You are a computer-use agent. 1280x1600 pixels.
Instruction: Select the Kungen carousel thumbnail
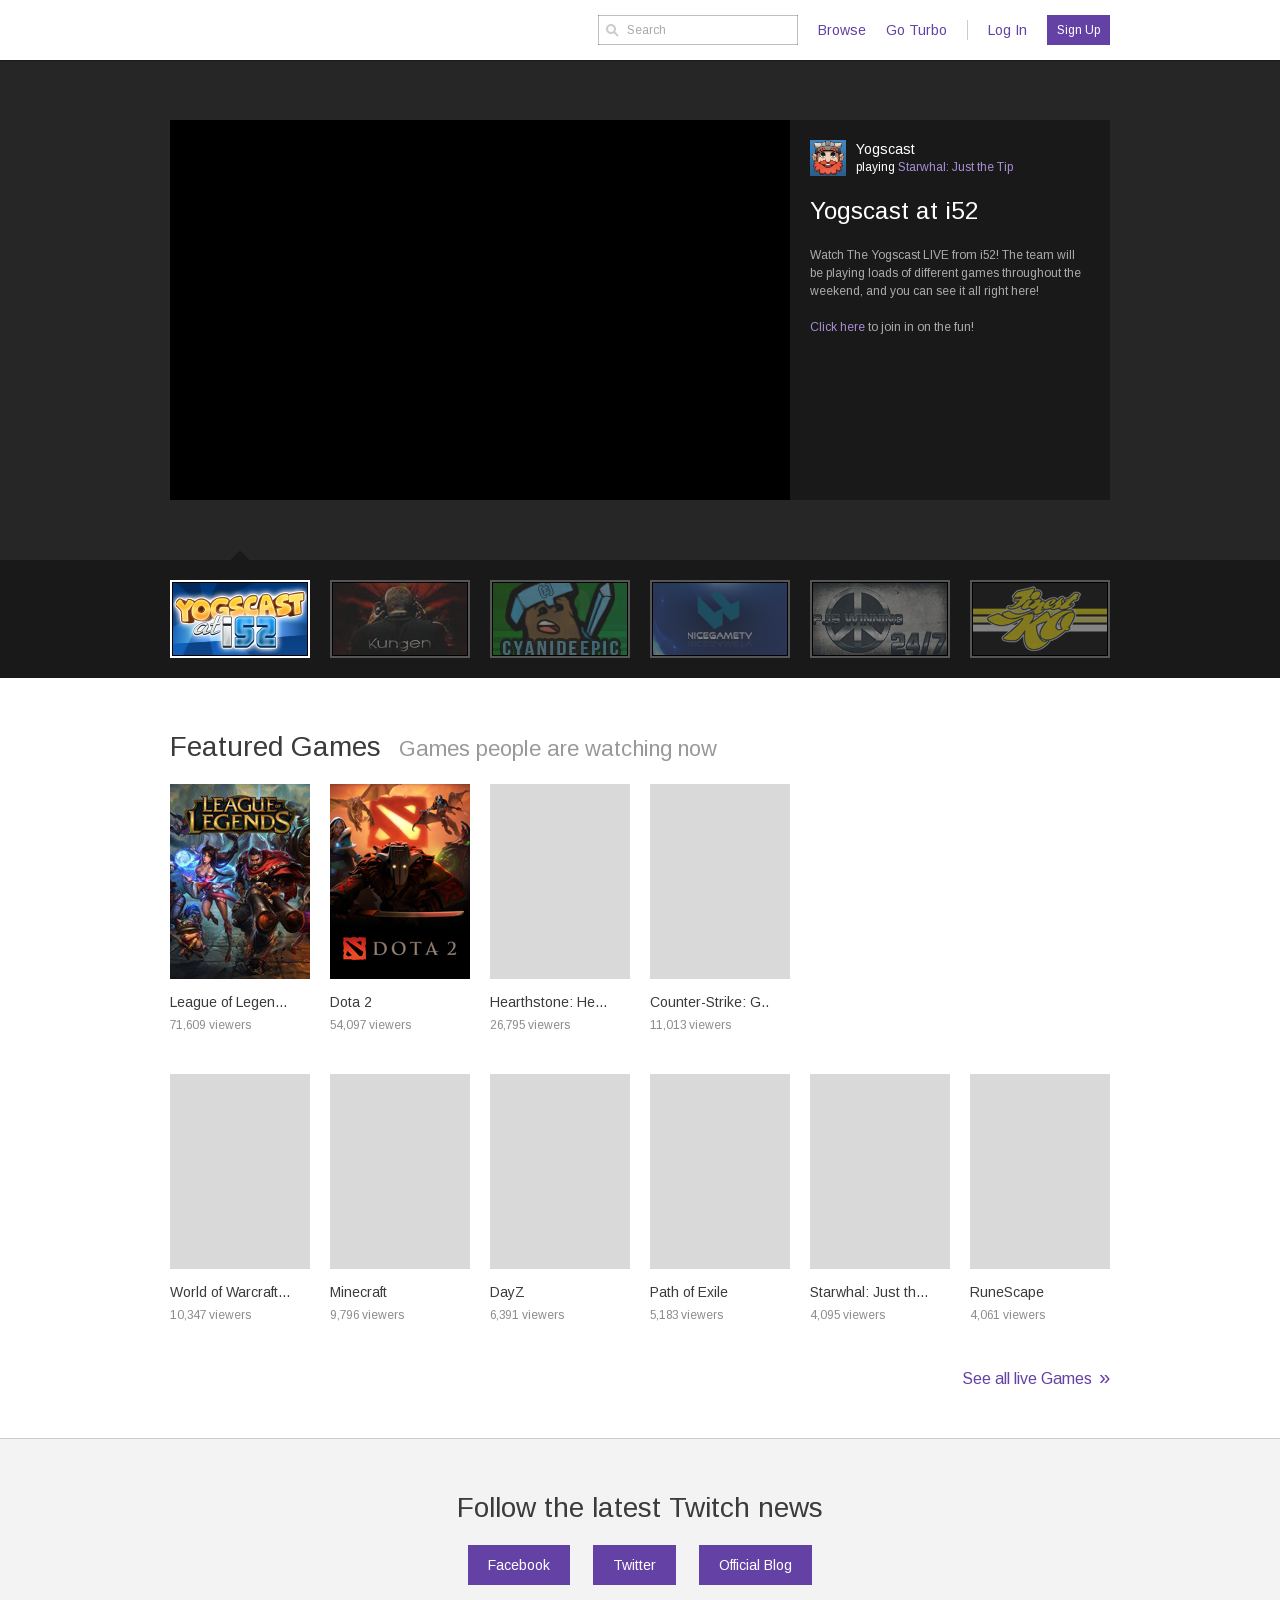click(400, 619)
